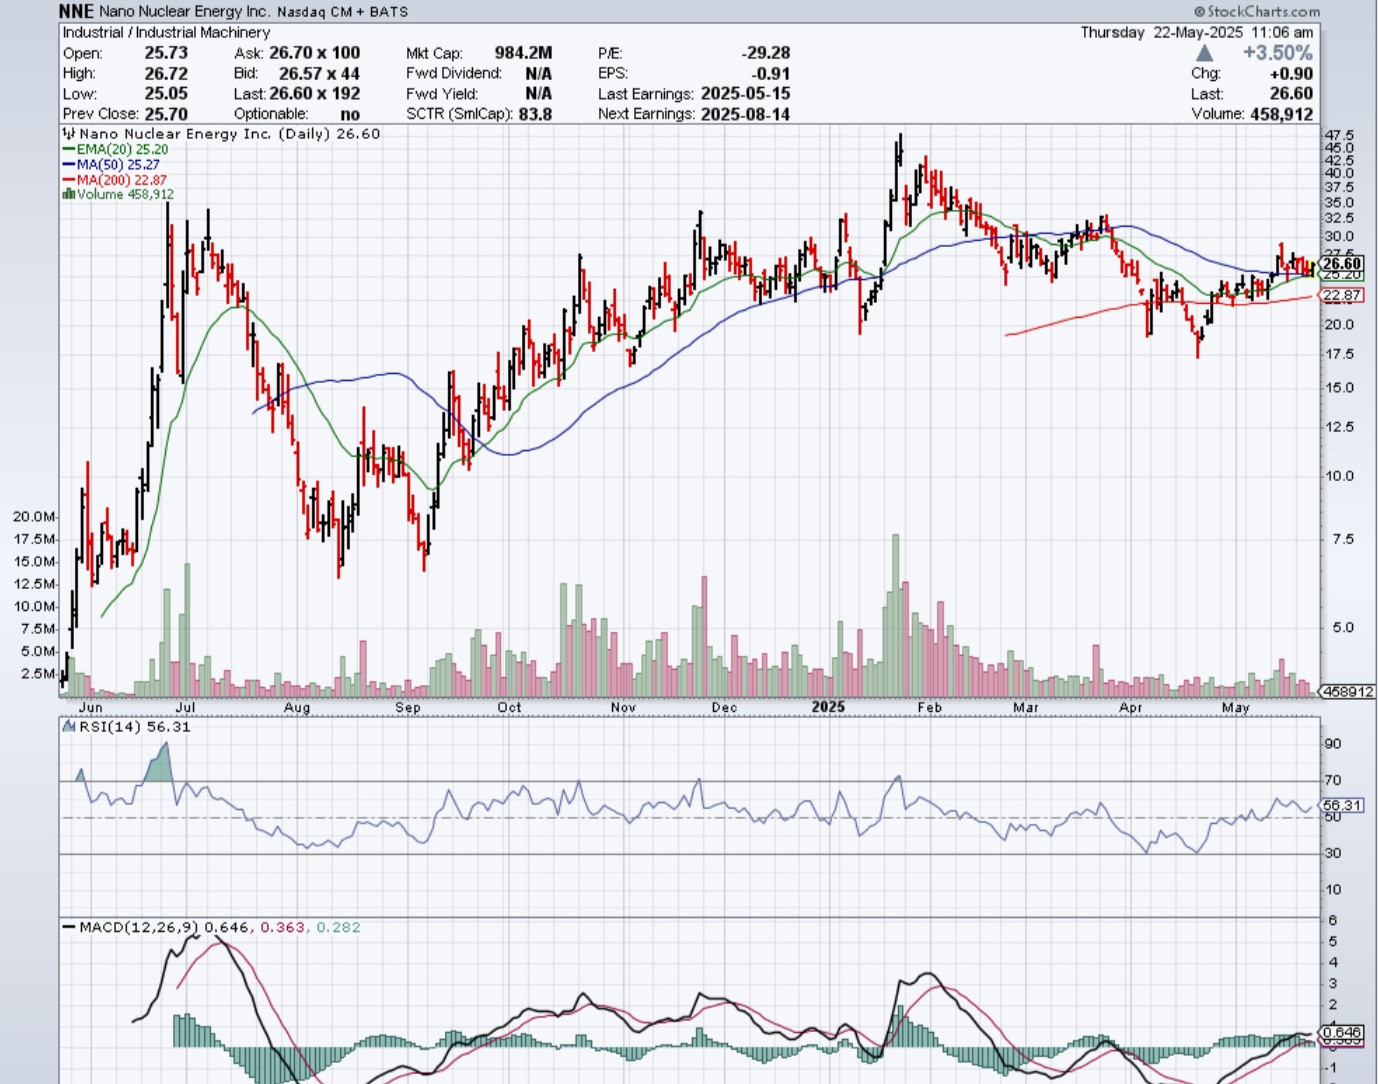
Task: Click the 26.60 price tag on the price axis
Action: (1342, 264)
